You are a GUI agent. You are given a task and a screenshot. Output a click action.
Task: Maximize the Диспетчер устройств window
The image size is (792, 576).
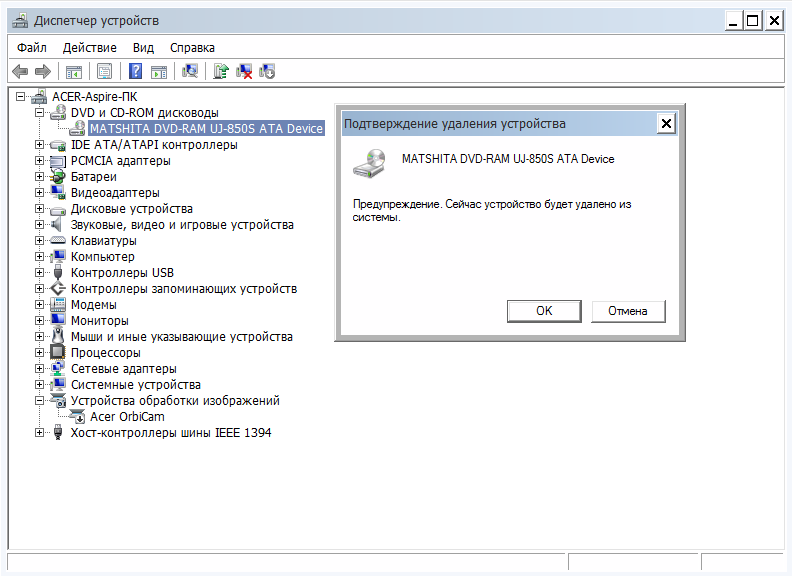(753, 21)
